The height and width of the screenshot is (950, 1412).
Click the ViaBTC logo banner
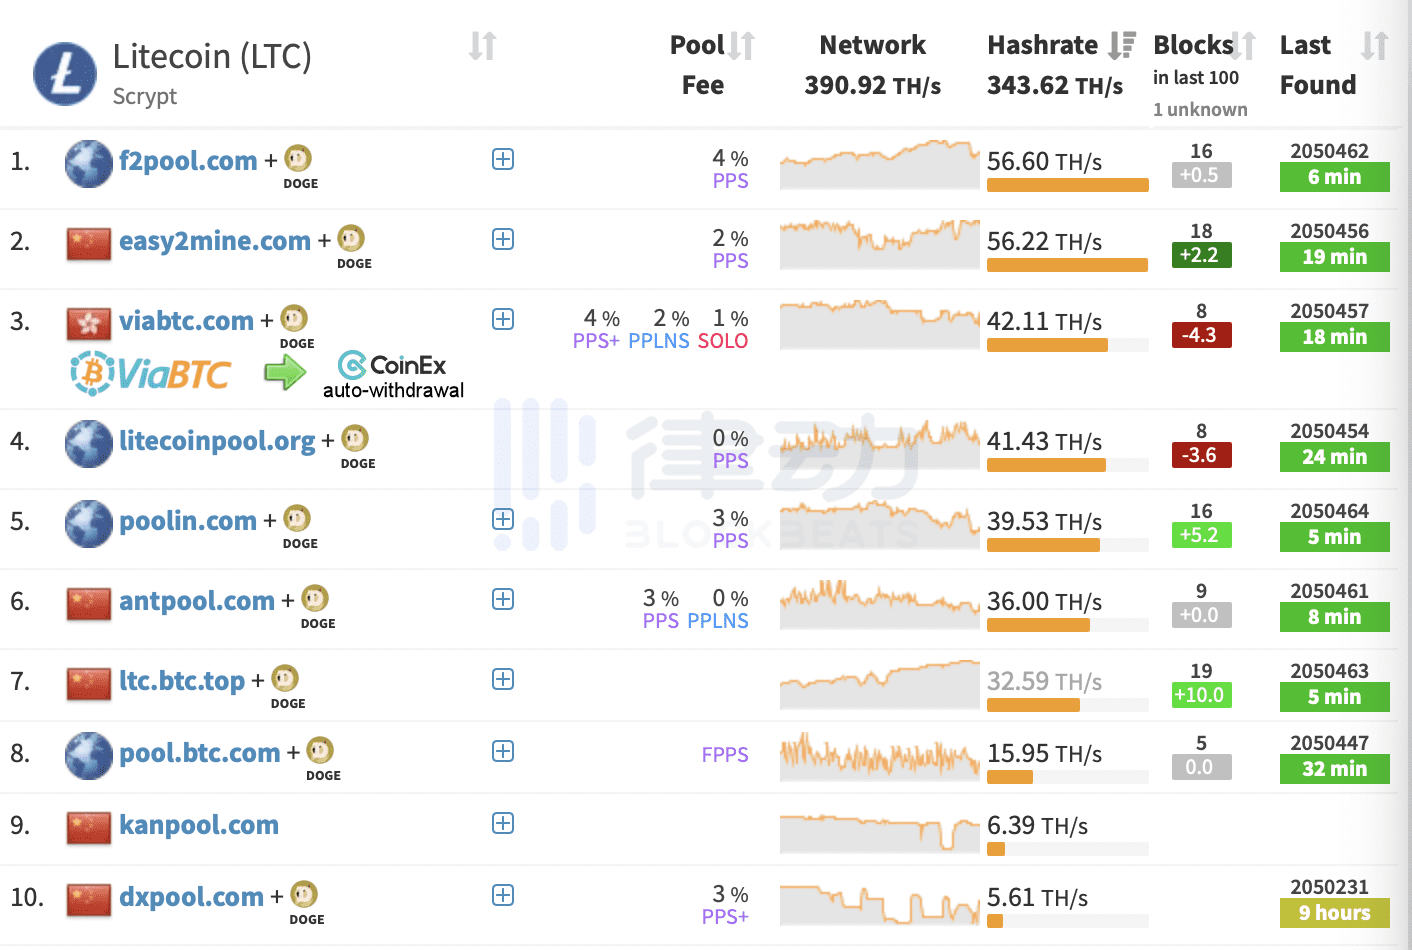click(151, 373)
